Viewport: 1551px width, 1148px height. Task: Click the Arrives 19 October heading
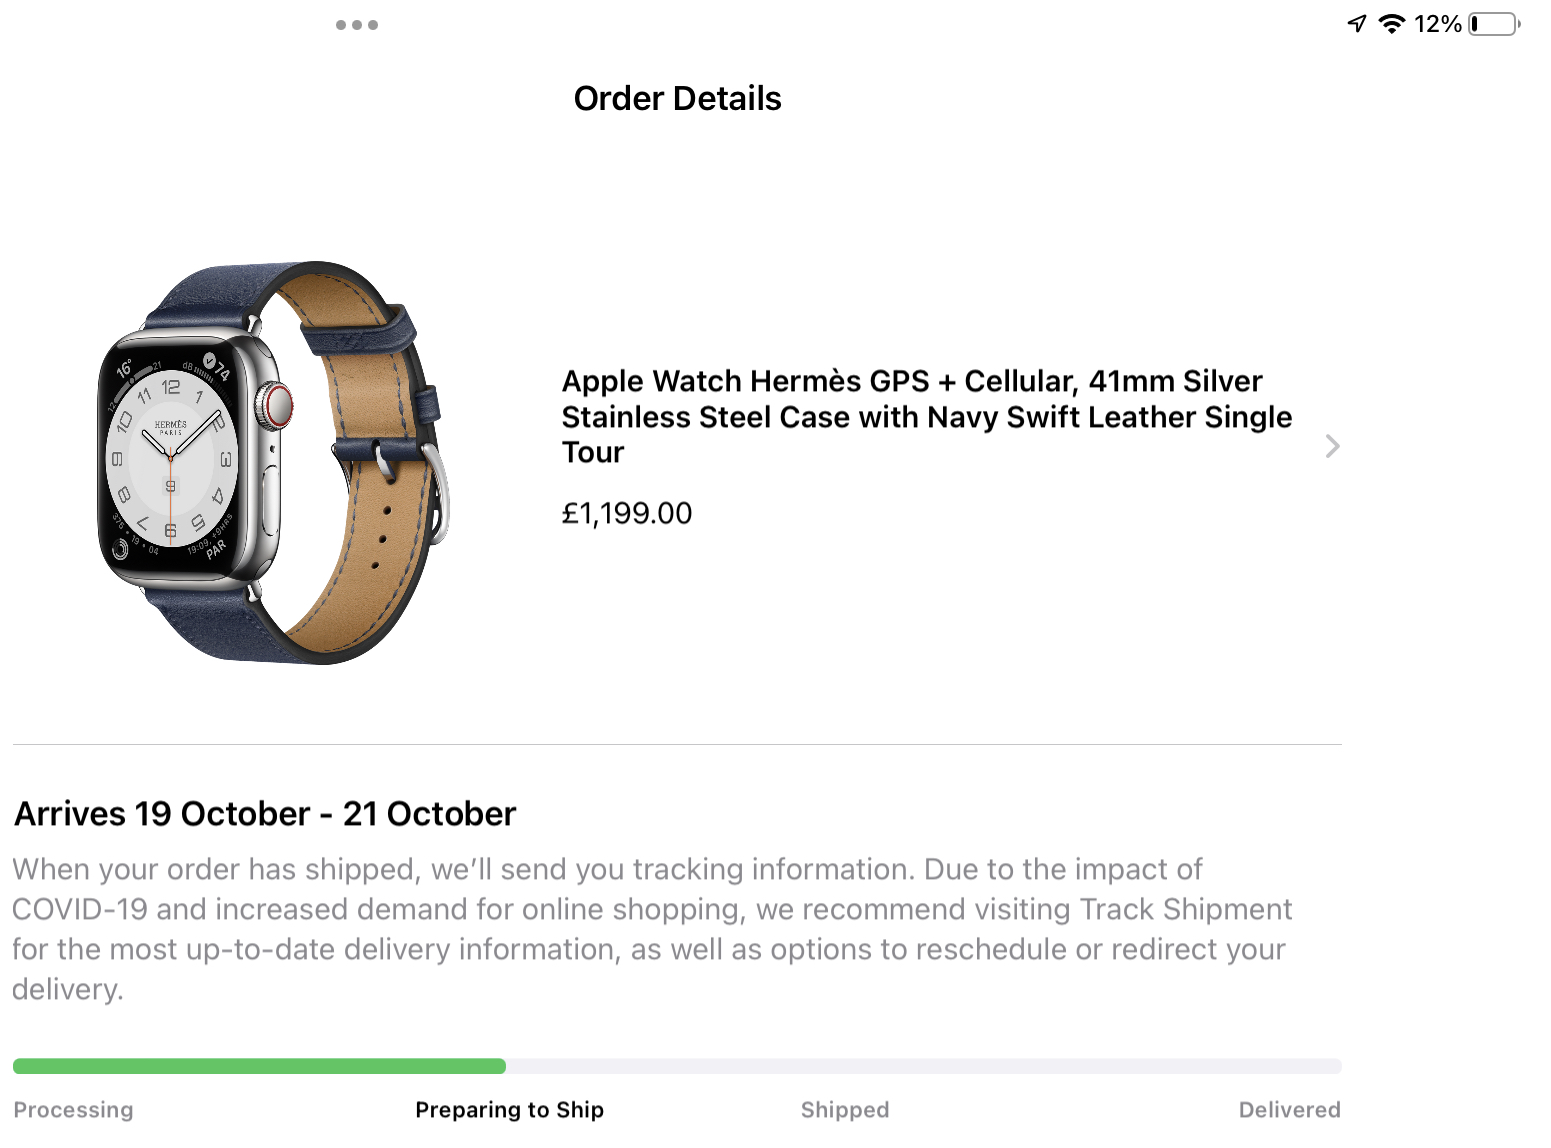click(265, 814)
